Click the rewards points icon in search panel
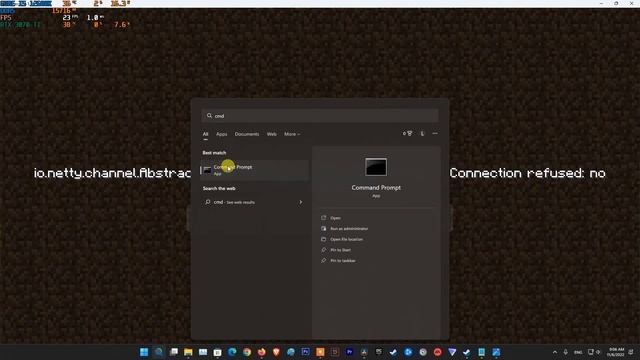This screenshot has height=360, width=640. pyautogui.click(x=407, y=133)
